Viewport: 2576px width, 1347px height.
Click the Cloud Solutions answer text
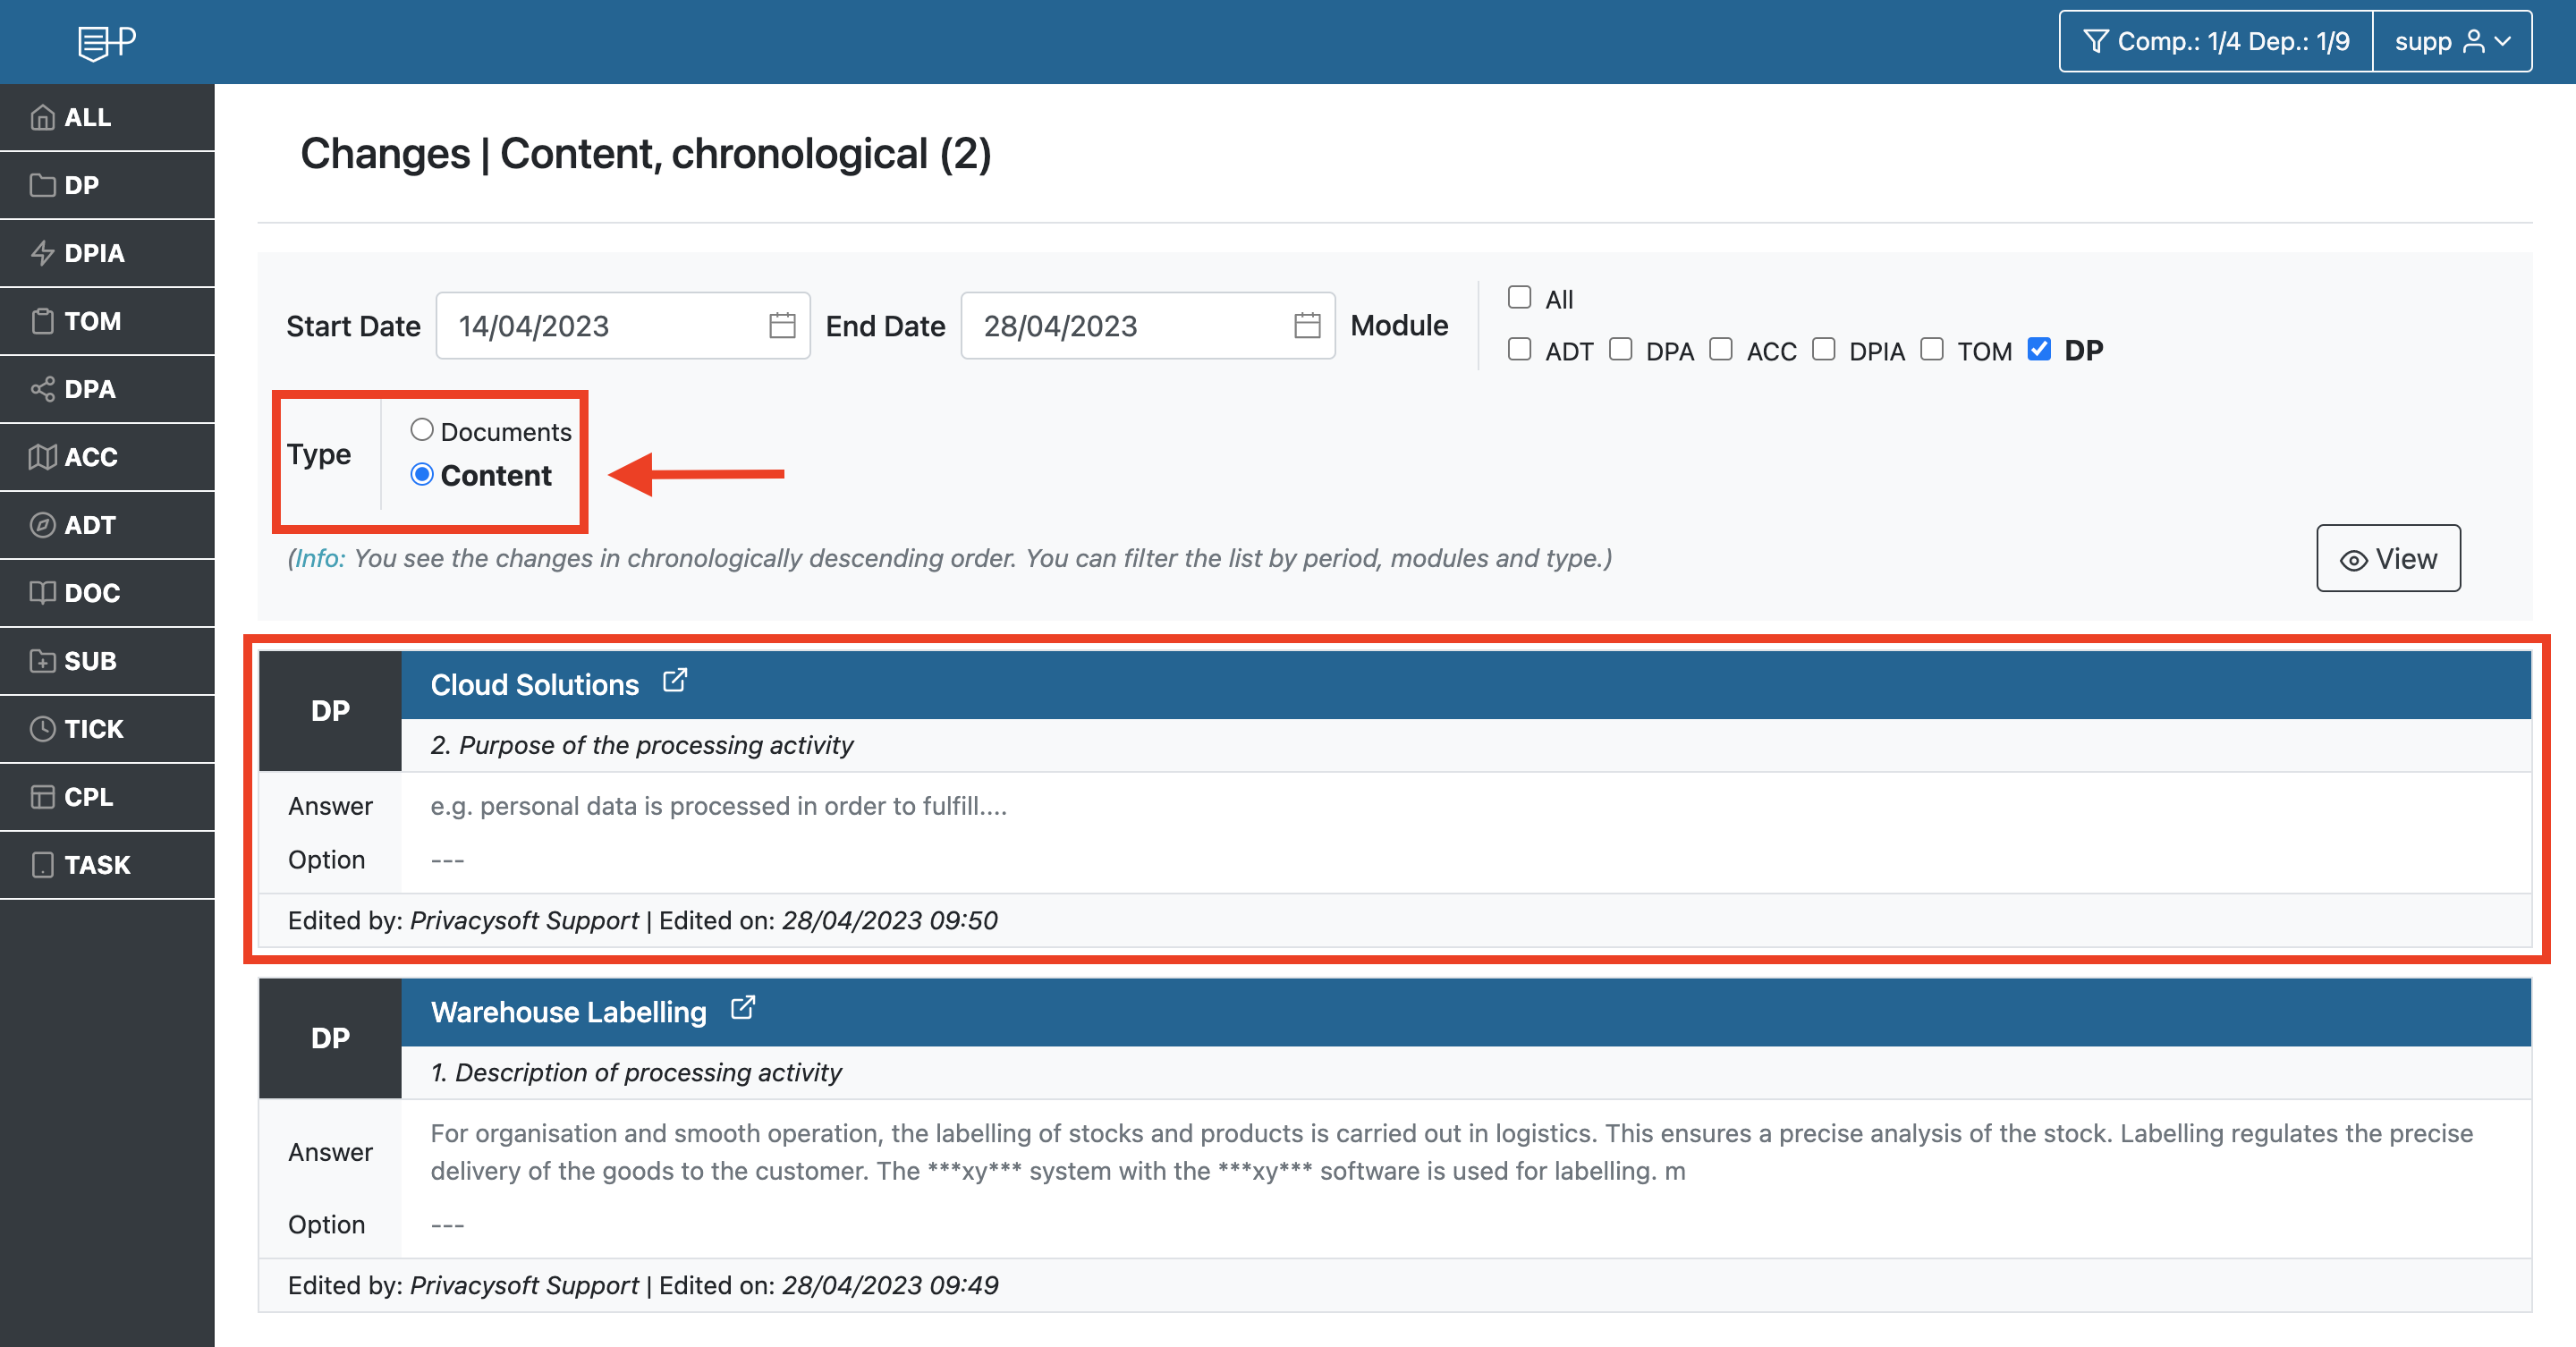[718, 806]
